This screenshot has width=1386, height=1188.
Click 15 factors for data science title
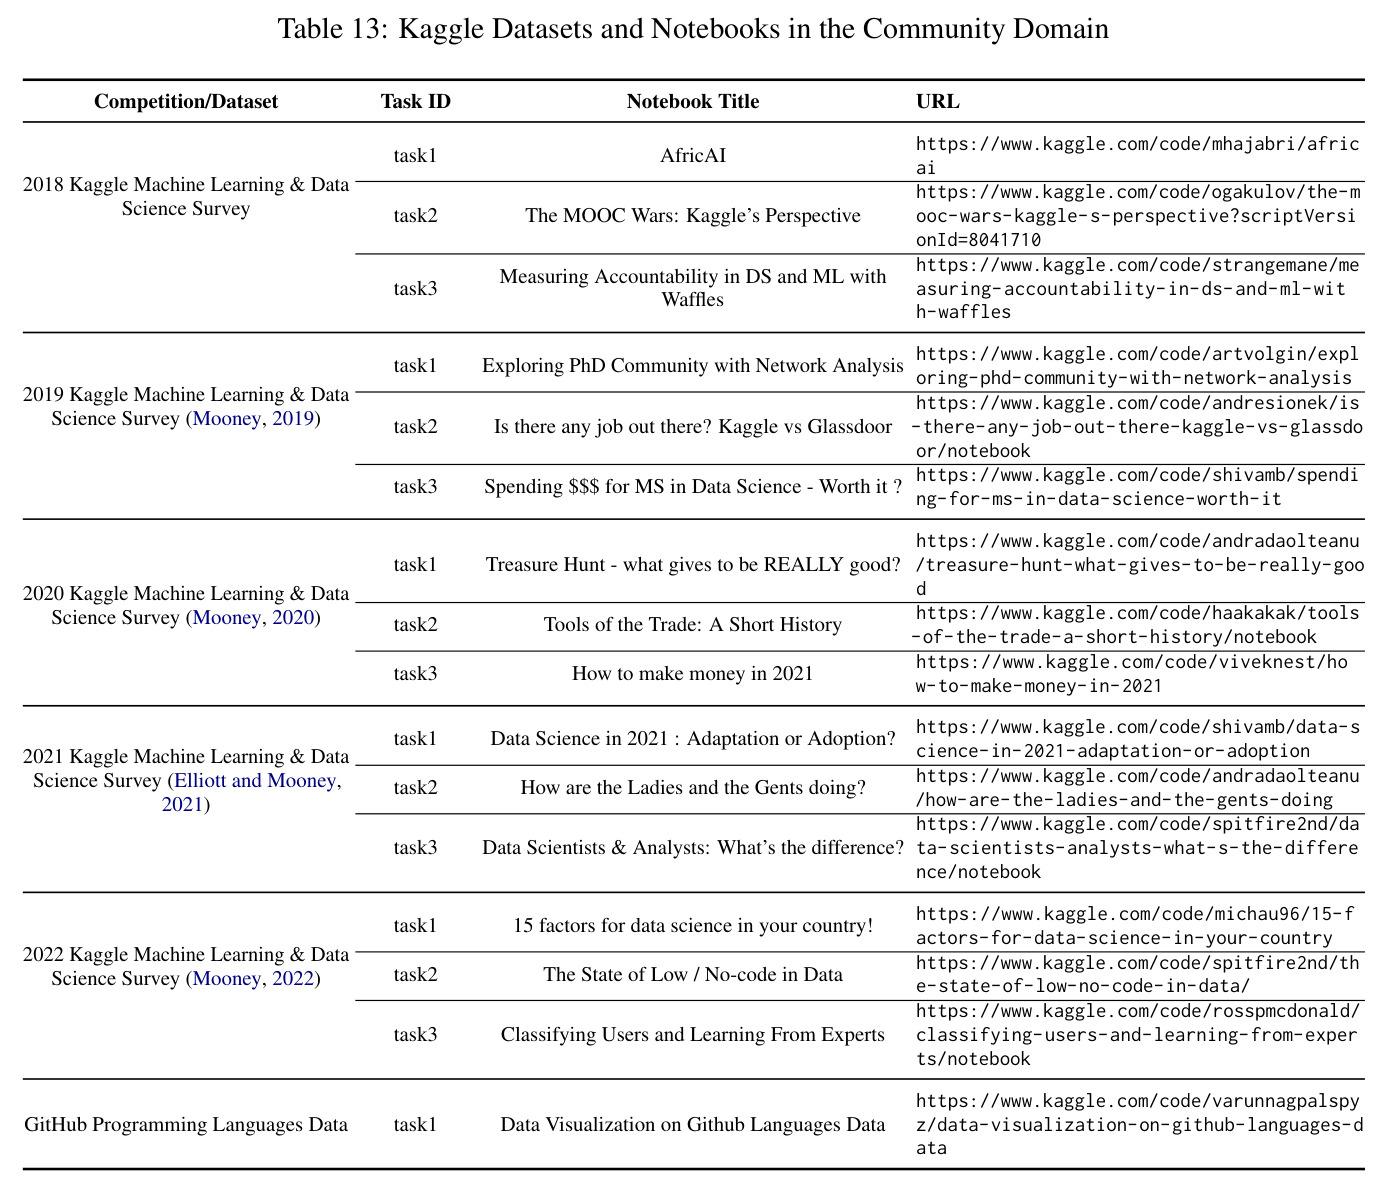[x=693, y=926]
